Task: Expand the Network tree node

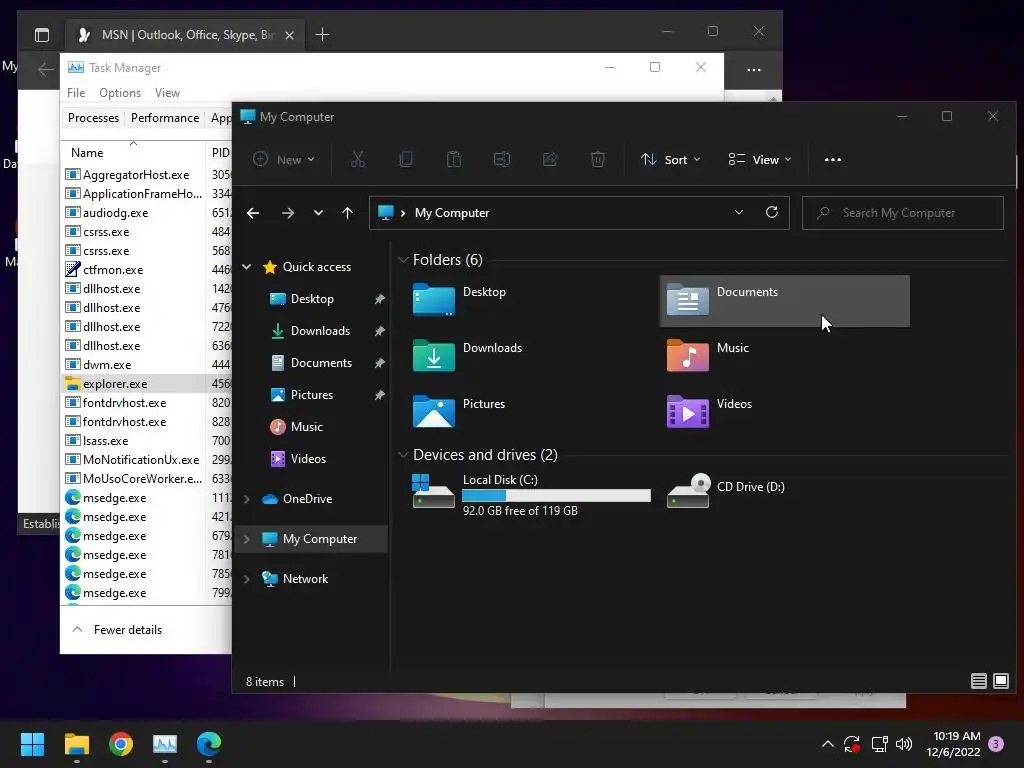Action: [x=247, y=579]
